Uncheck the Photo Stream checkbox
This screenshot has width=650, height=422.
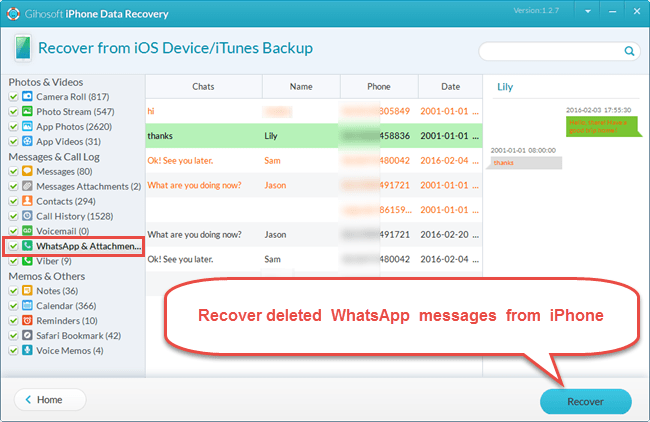pos(13,112)
